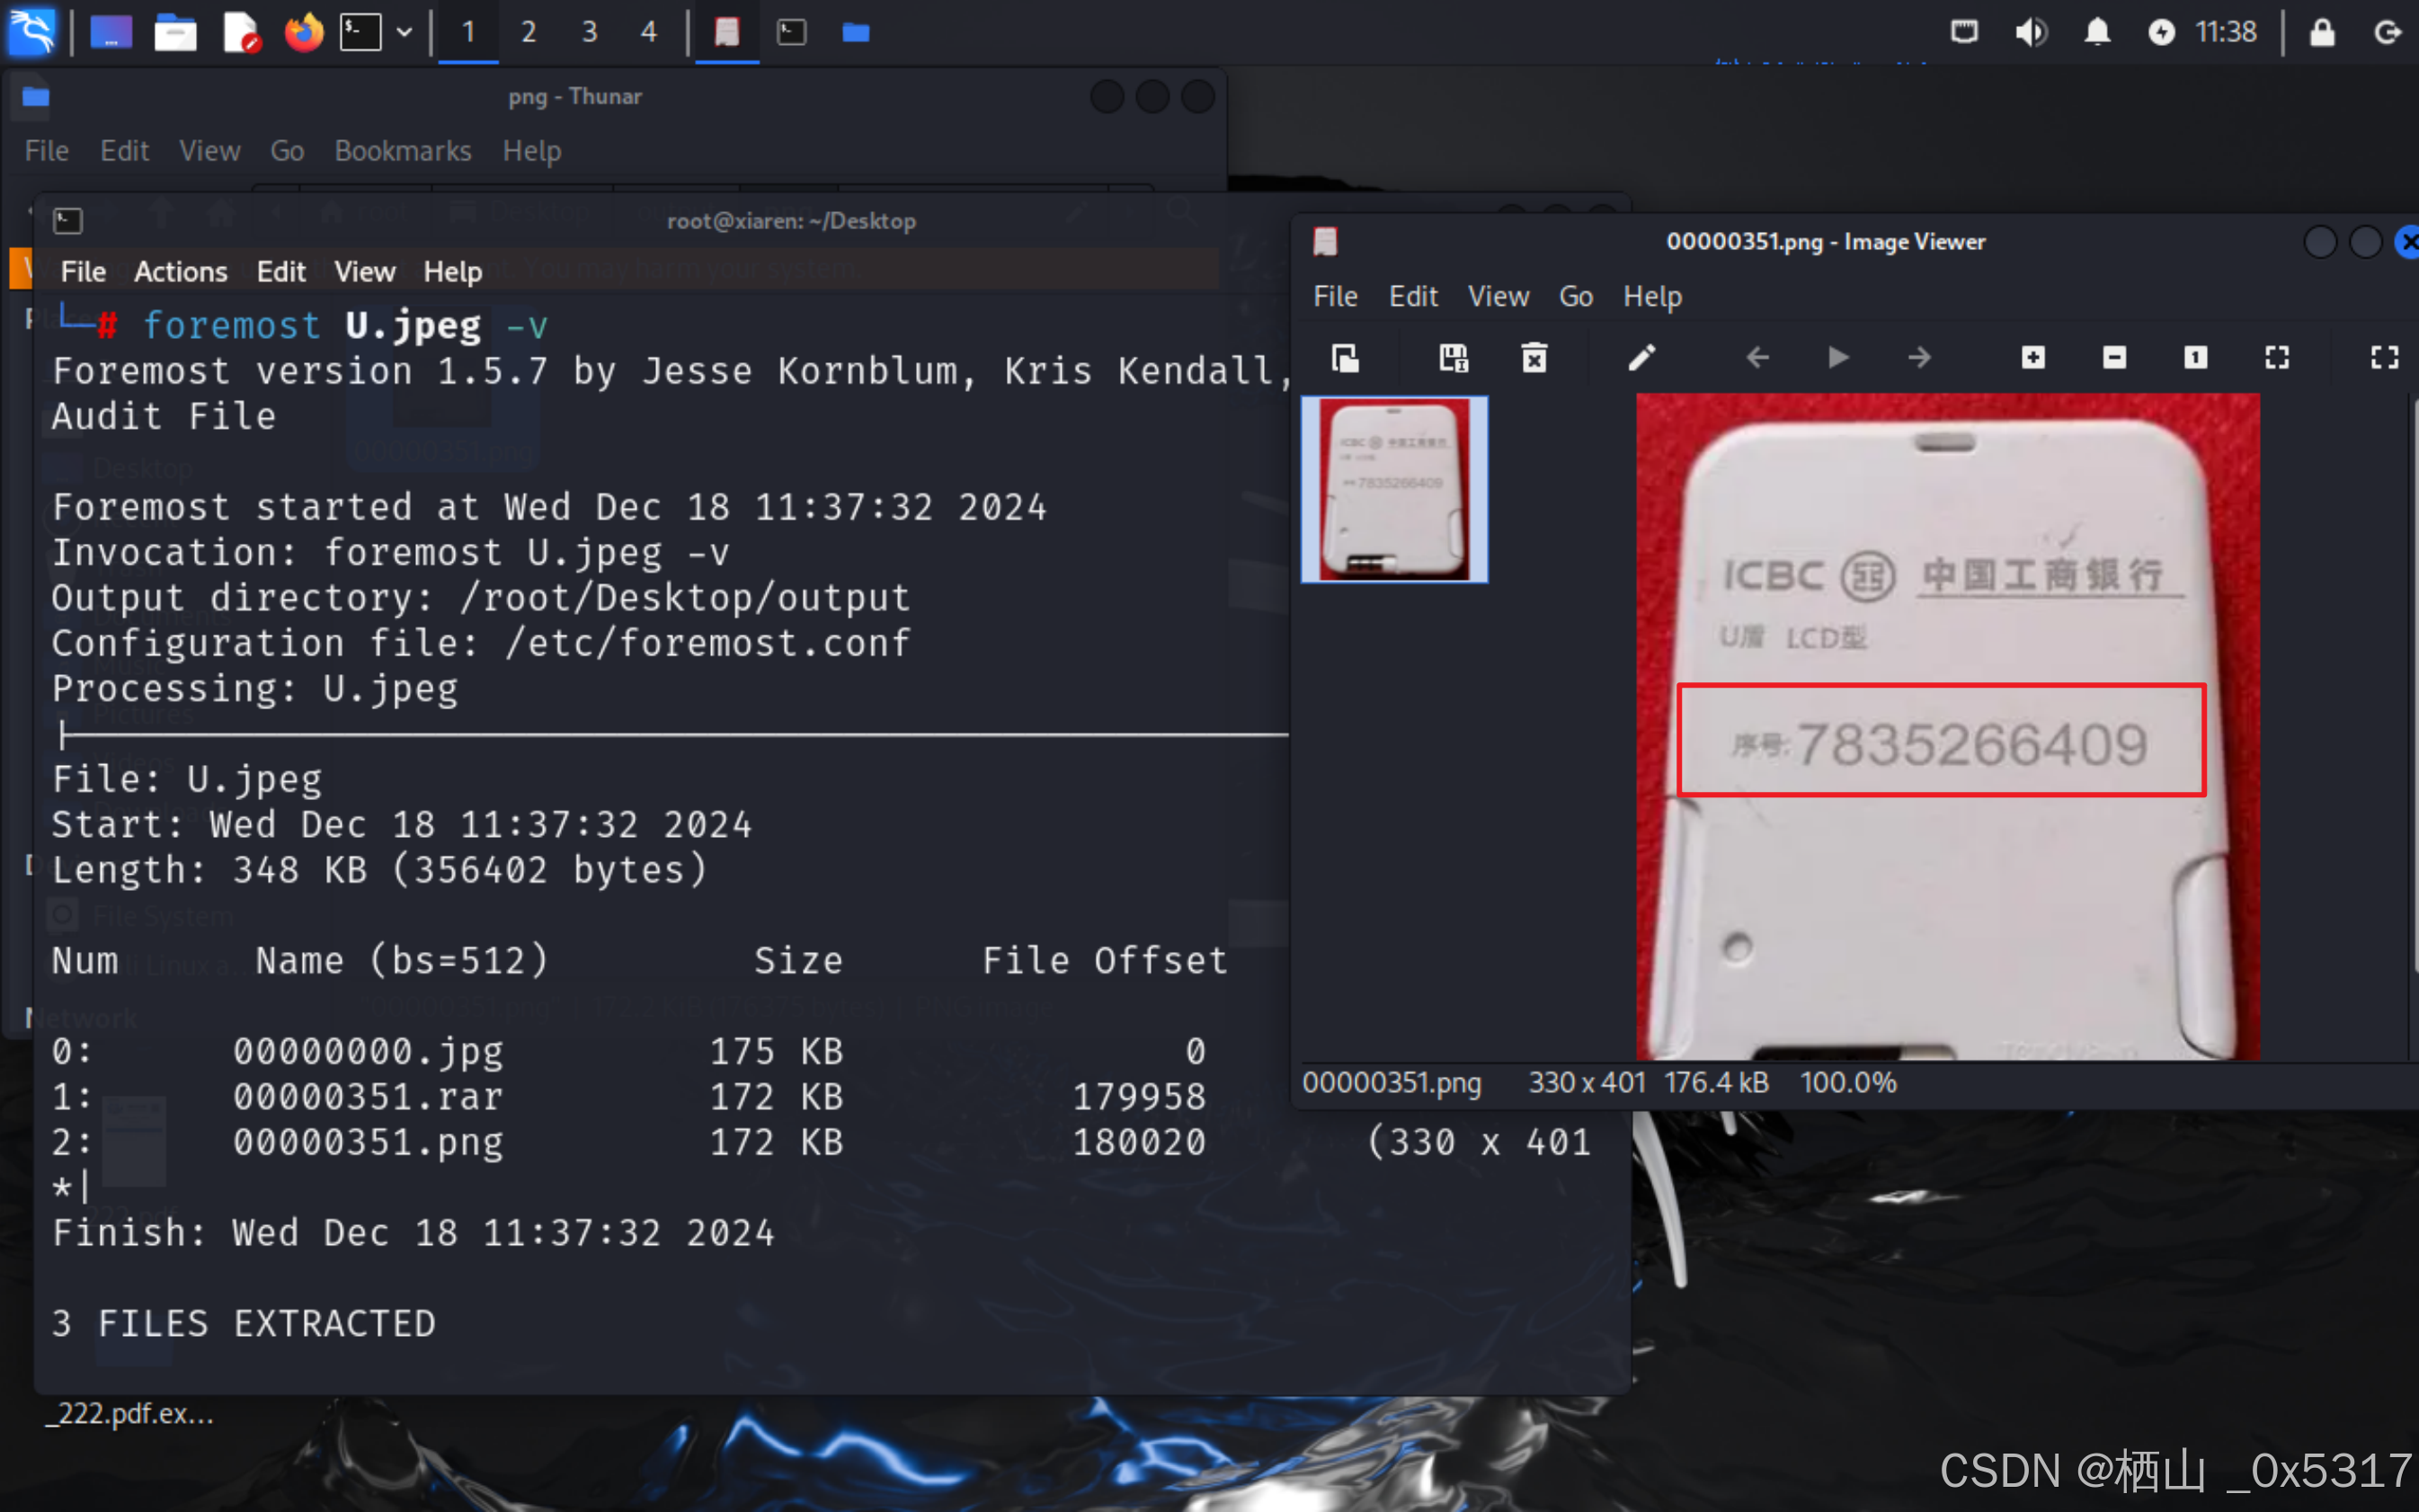Open Bookmarks menu in Thunar
Screen dimensions: 2419x1512
tap(402, 150)
